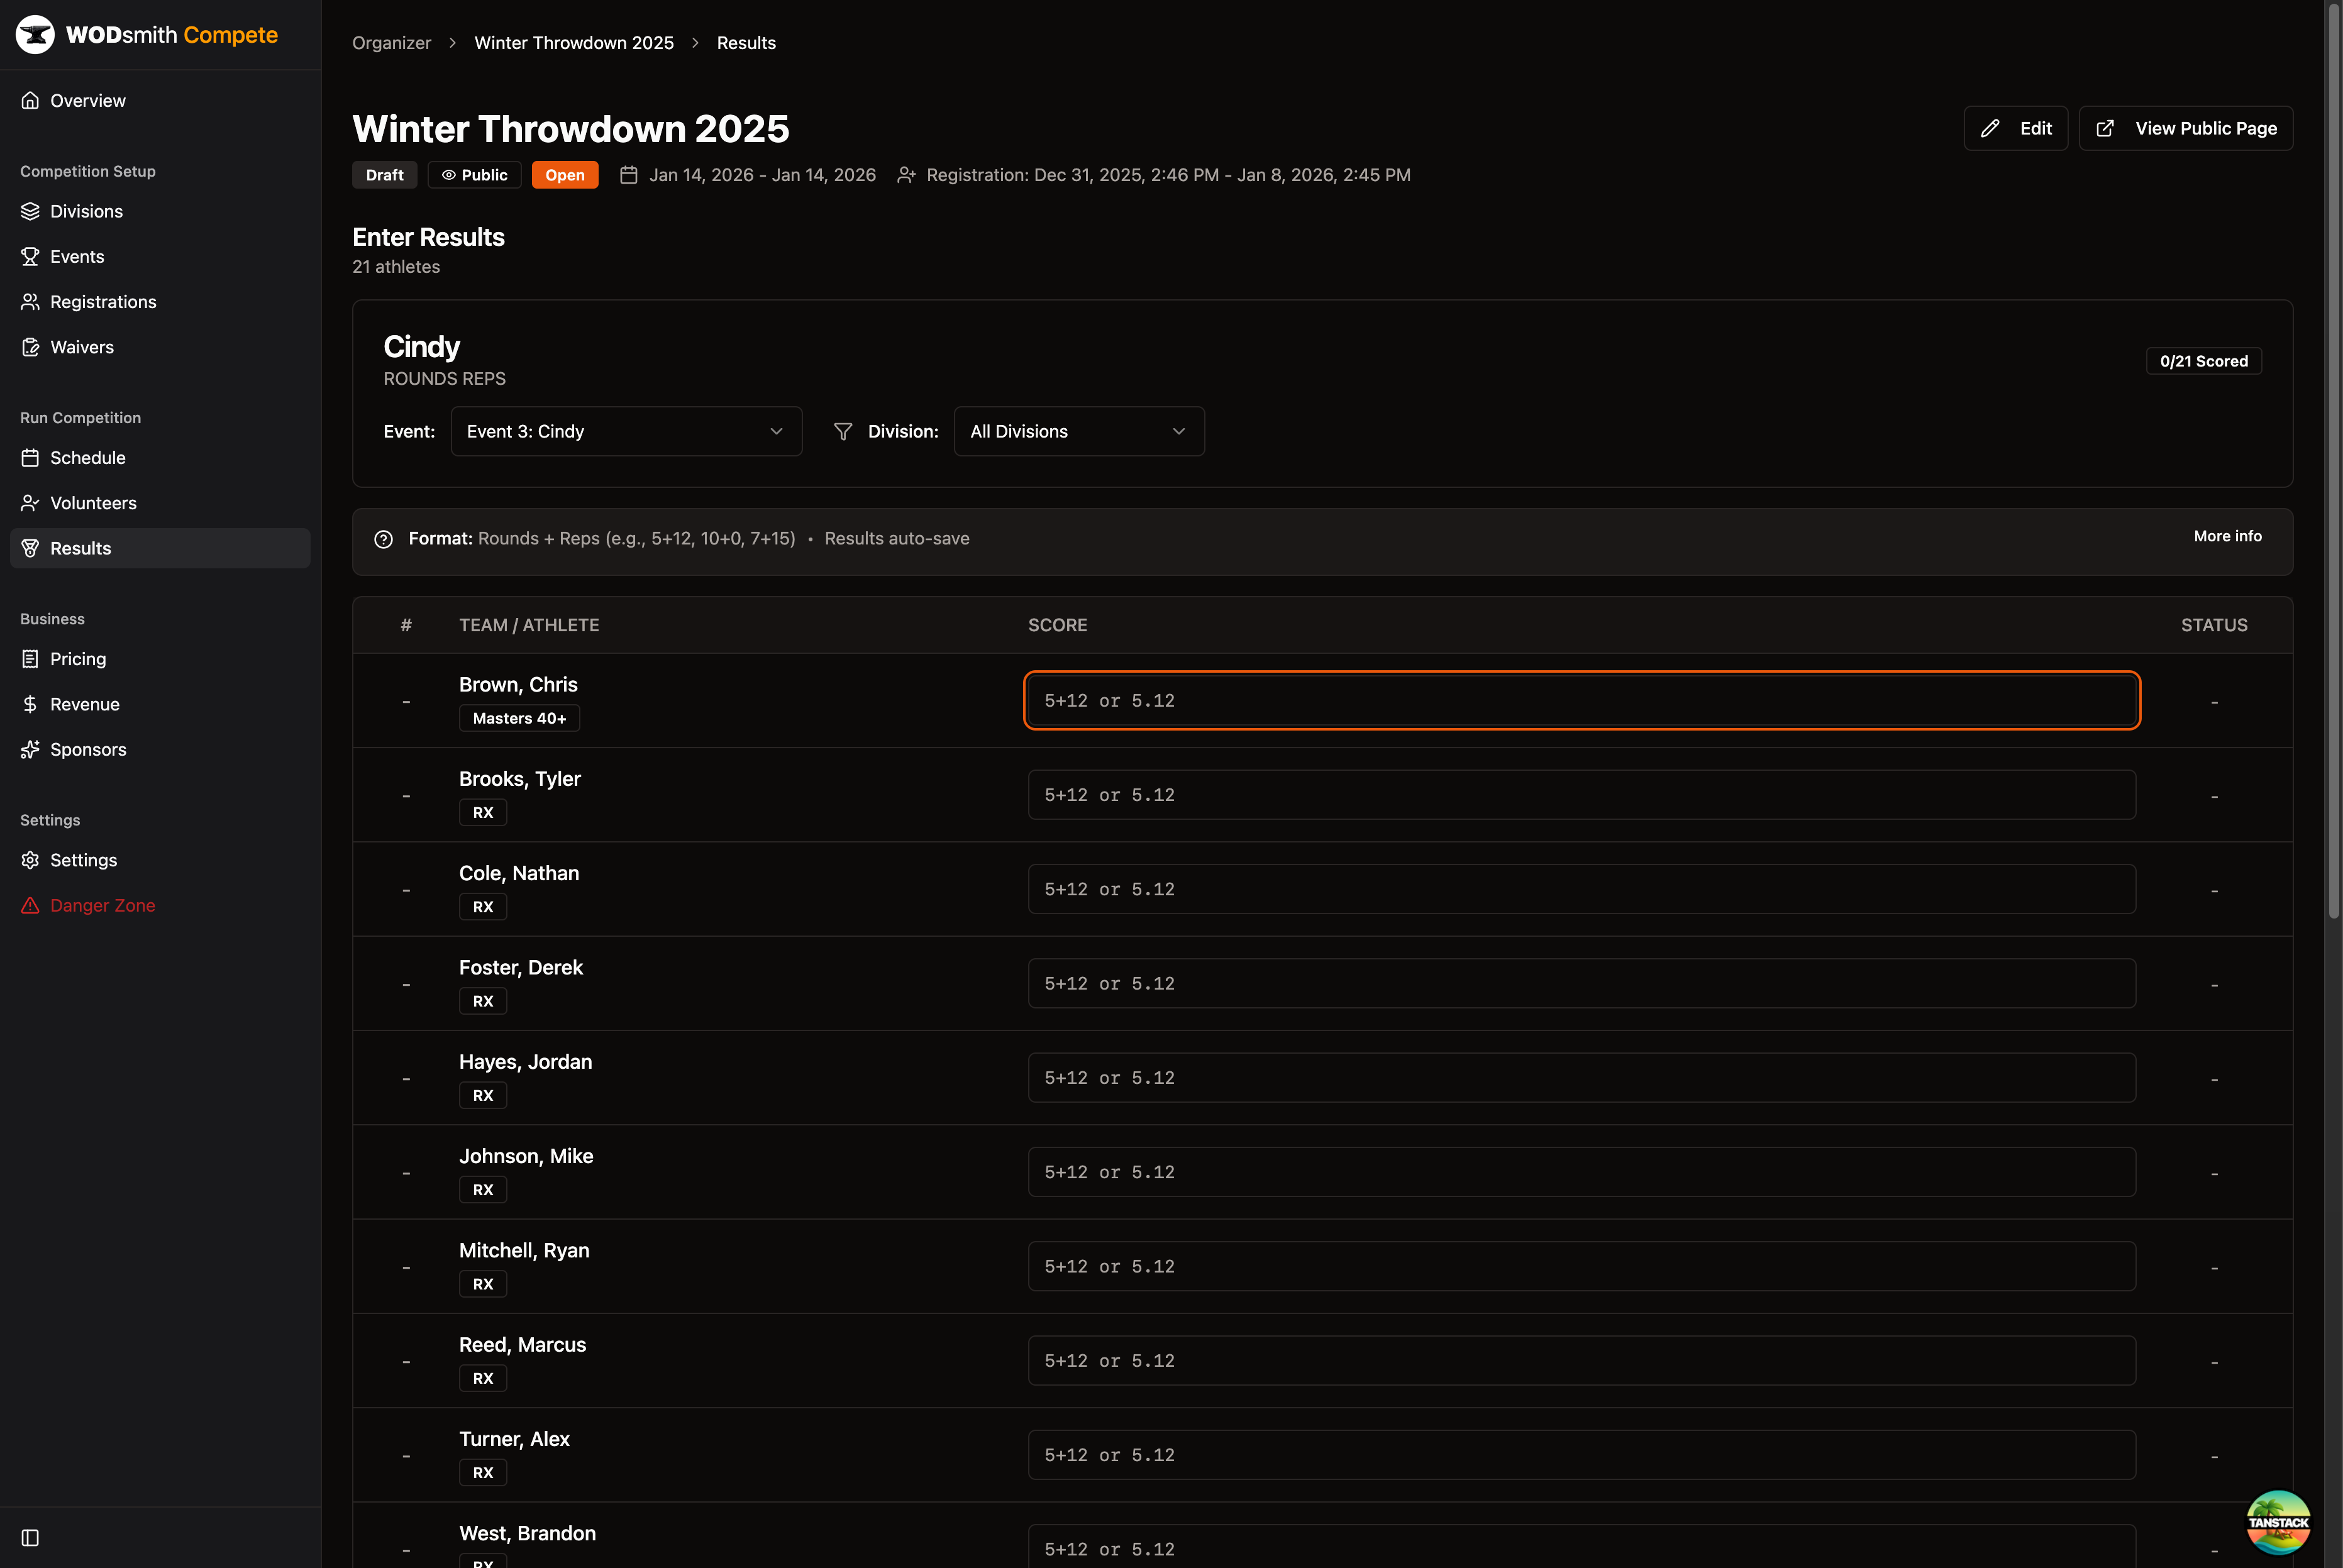The image size is (2343, 1568).
Task: Click the Pricing receipt icon
Action: [30, 659]
